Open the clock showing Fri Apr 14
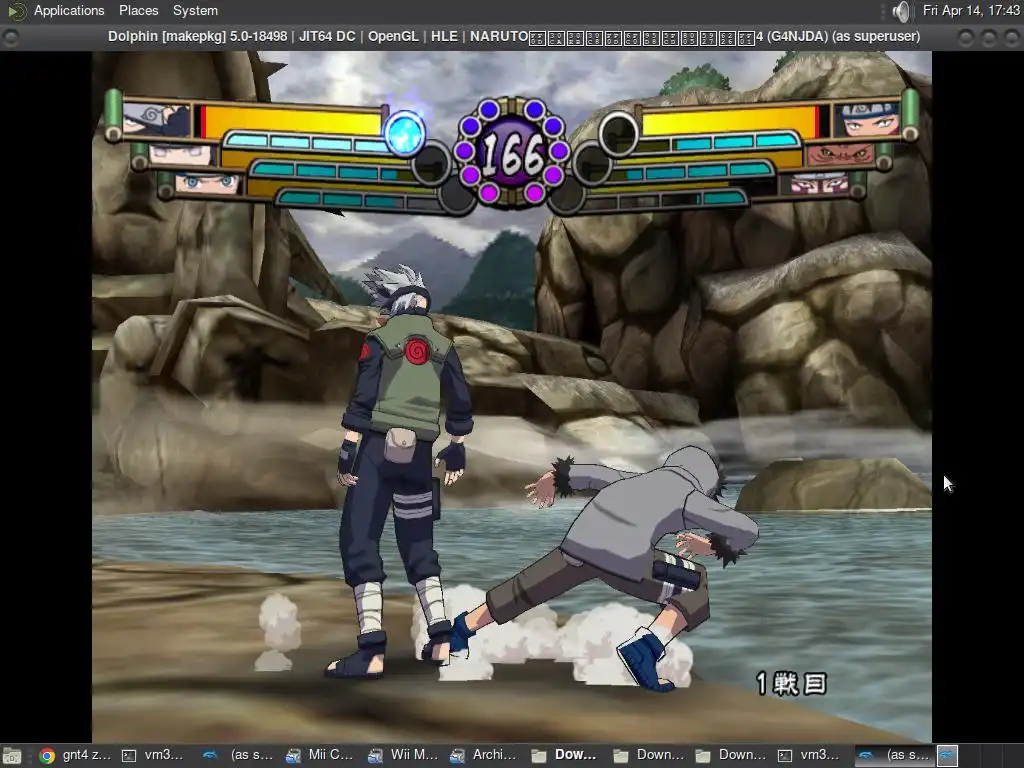 pyautogui.click(x=970, y=10)
